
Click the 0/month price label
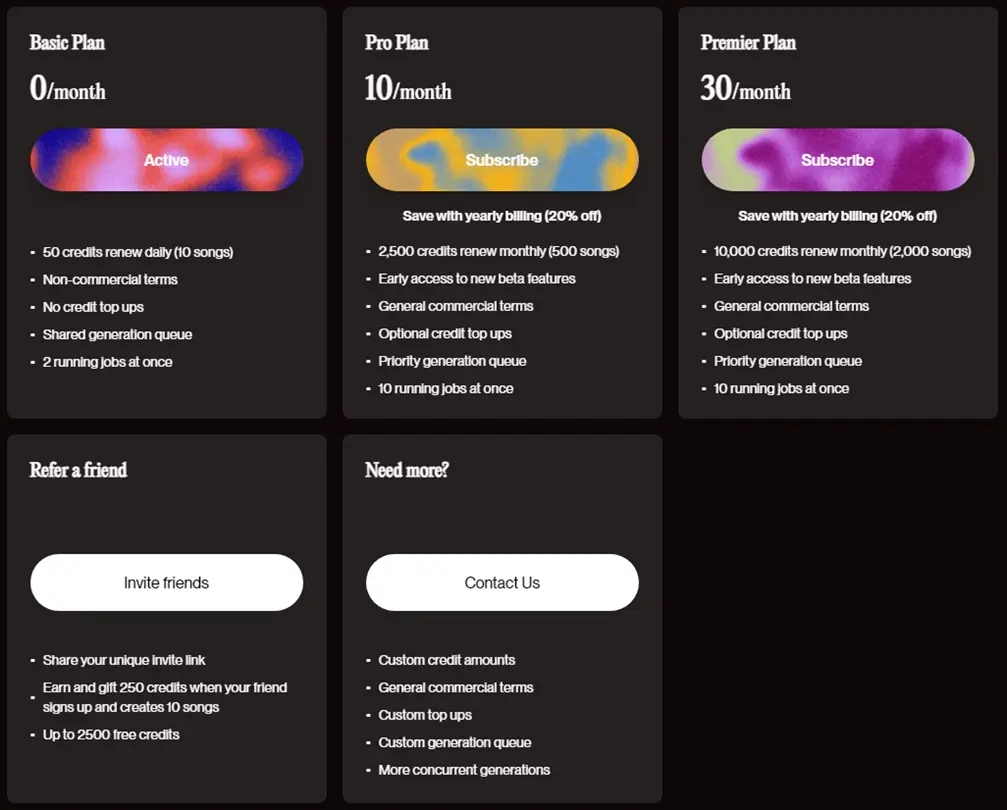point(67,91)
